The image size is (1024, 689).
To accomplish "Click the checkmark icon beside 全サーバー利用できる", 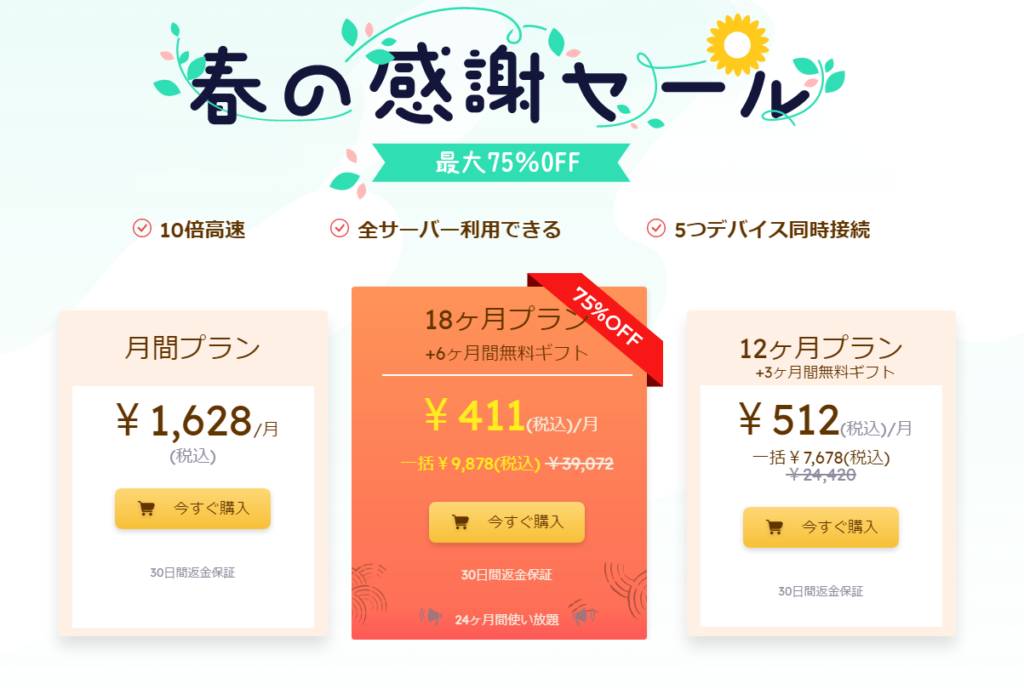I will pos(339,229).
